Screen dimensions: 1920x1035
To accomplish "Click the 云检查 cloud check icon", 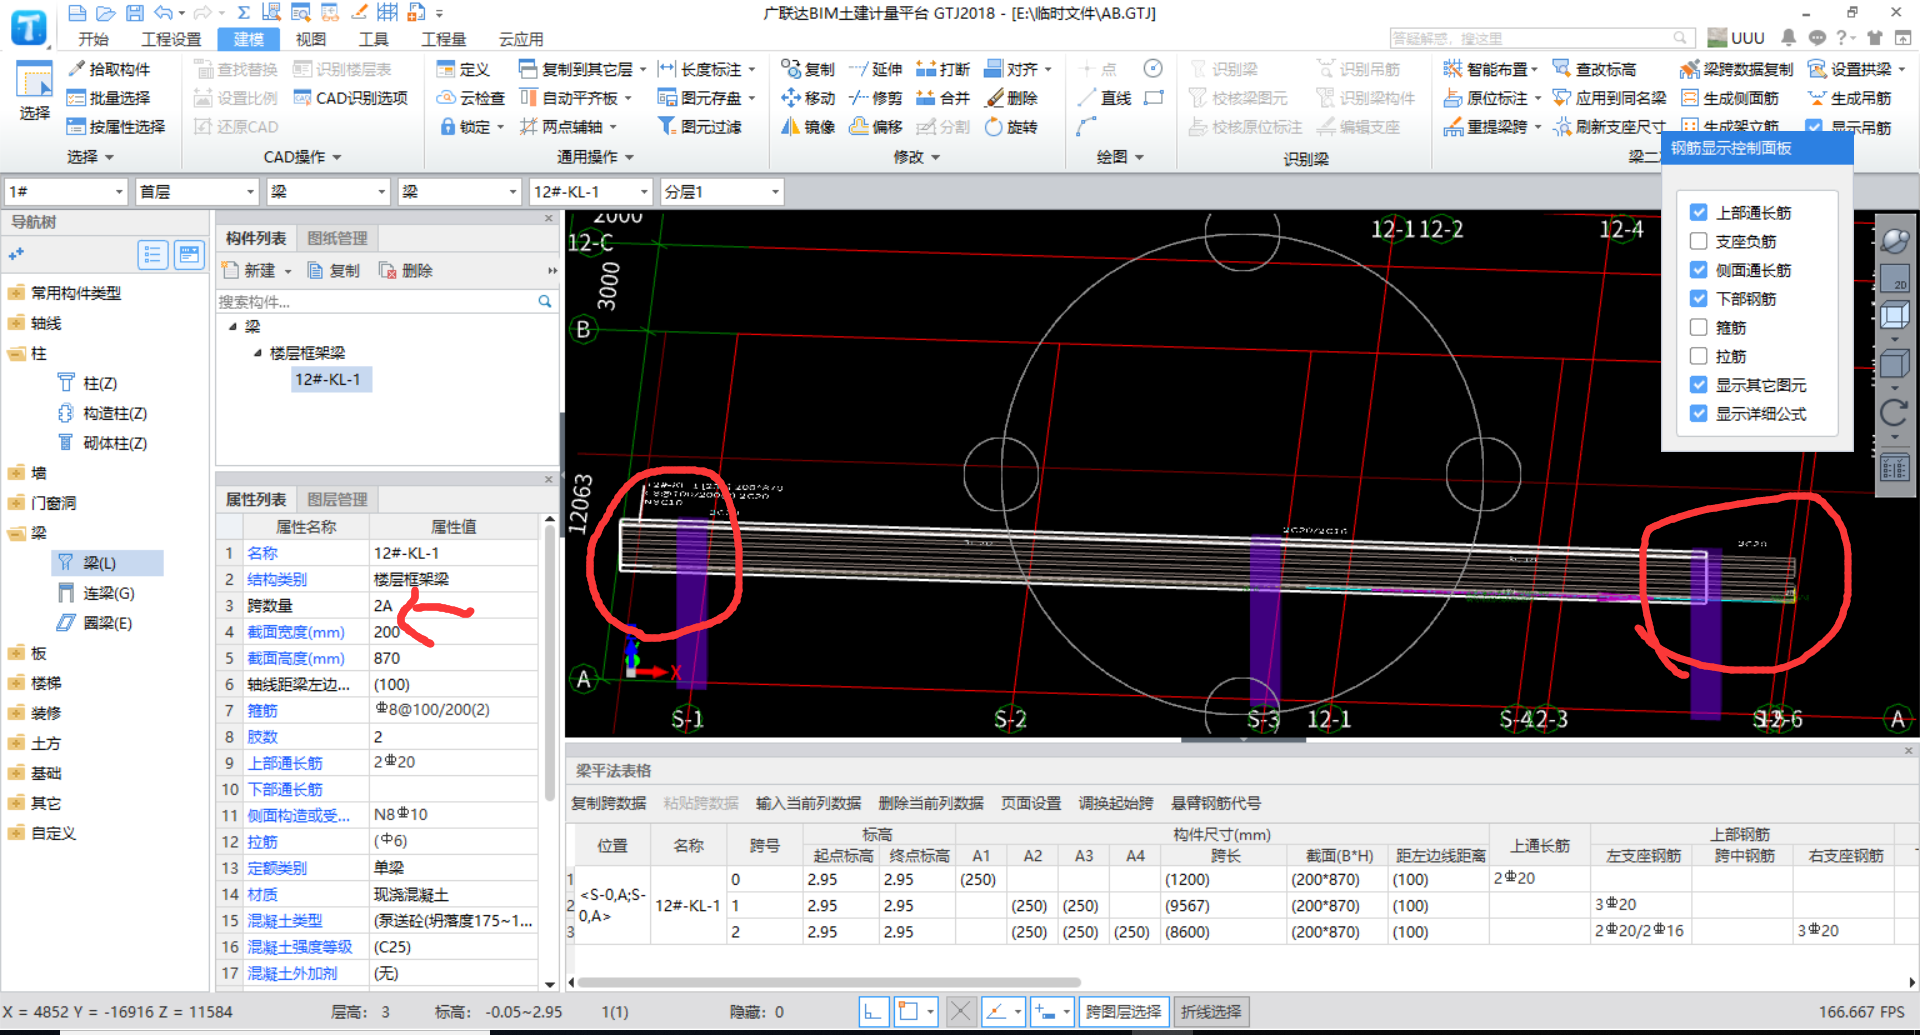I will click(447, 98).
